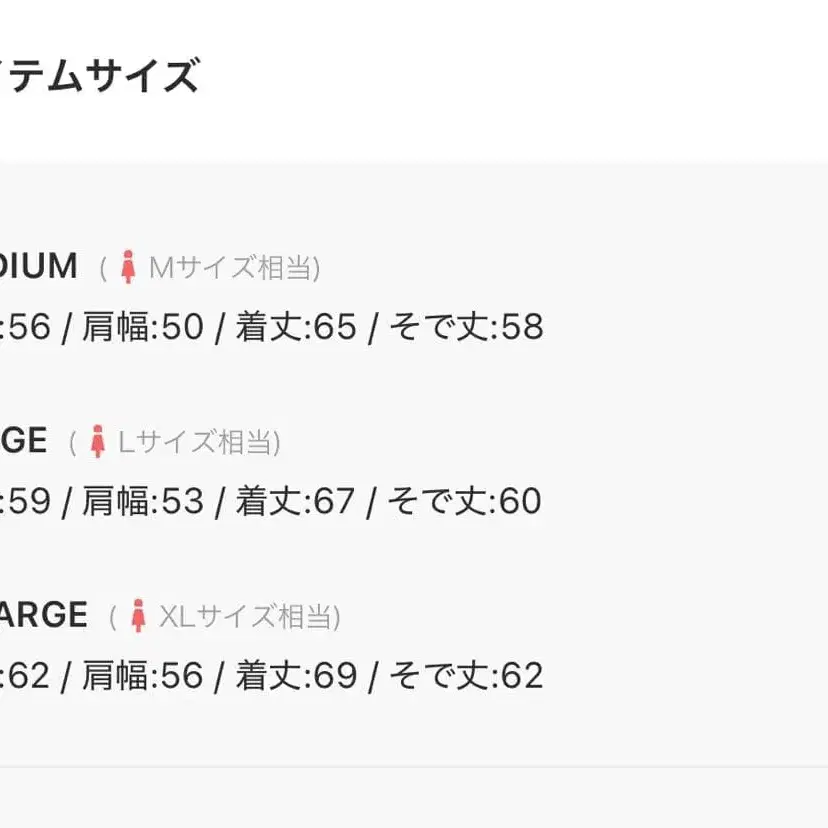Click the 着丈:69 measurement

click(x=296, y=676)
